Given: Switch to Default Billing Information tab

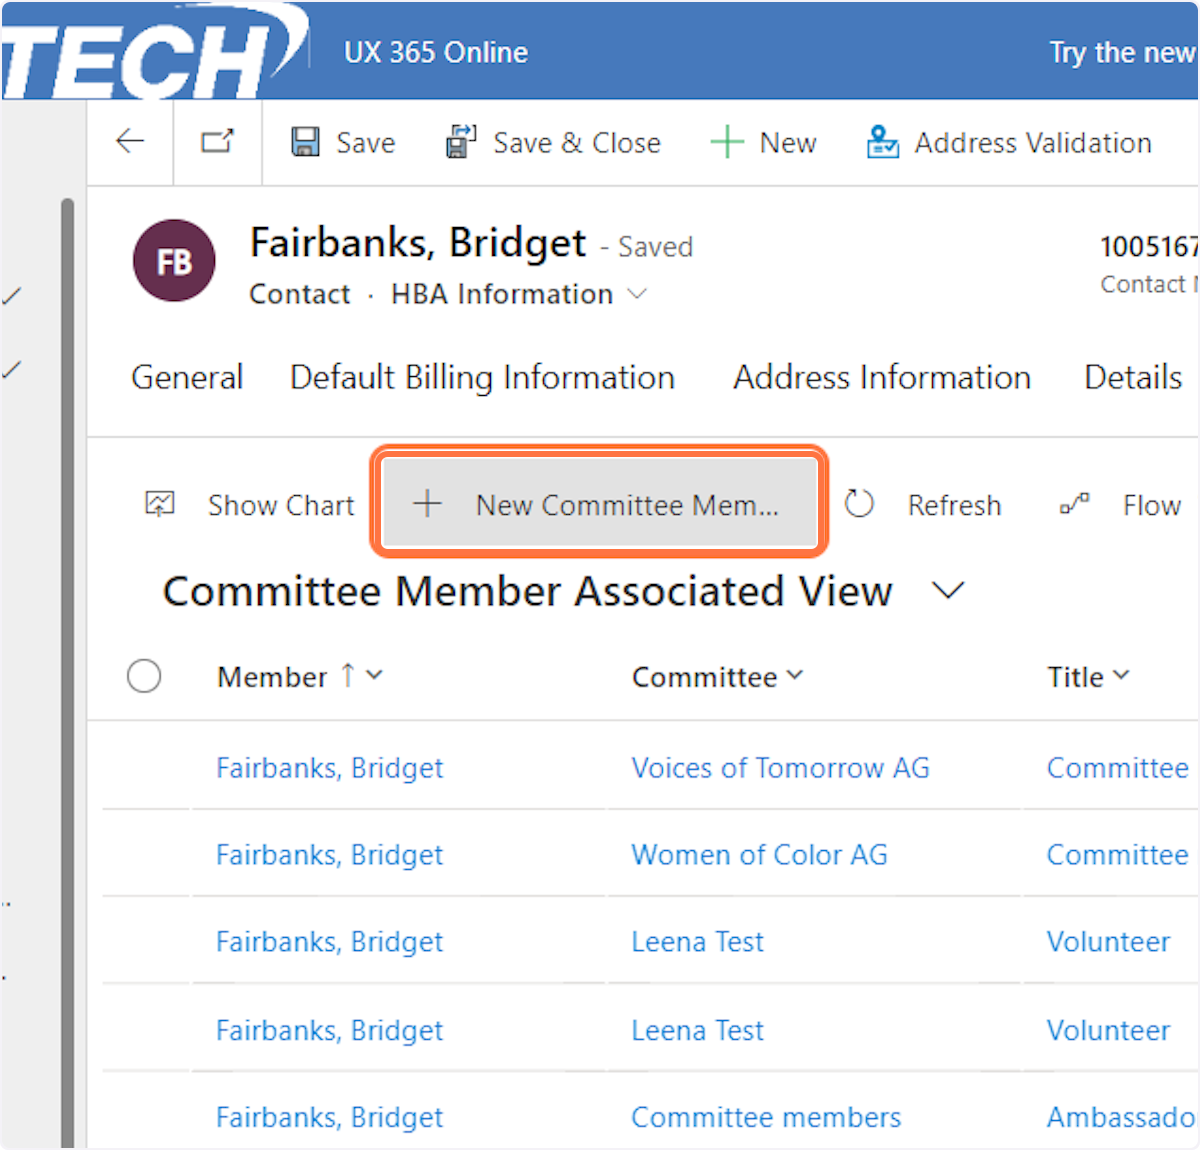Looking at the screenshot, I should click(482, 377).
